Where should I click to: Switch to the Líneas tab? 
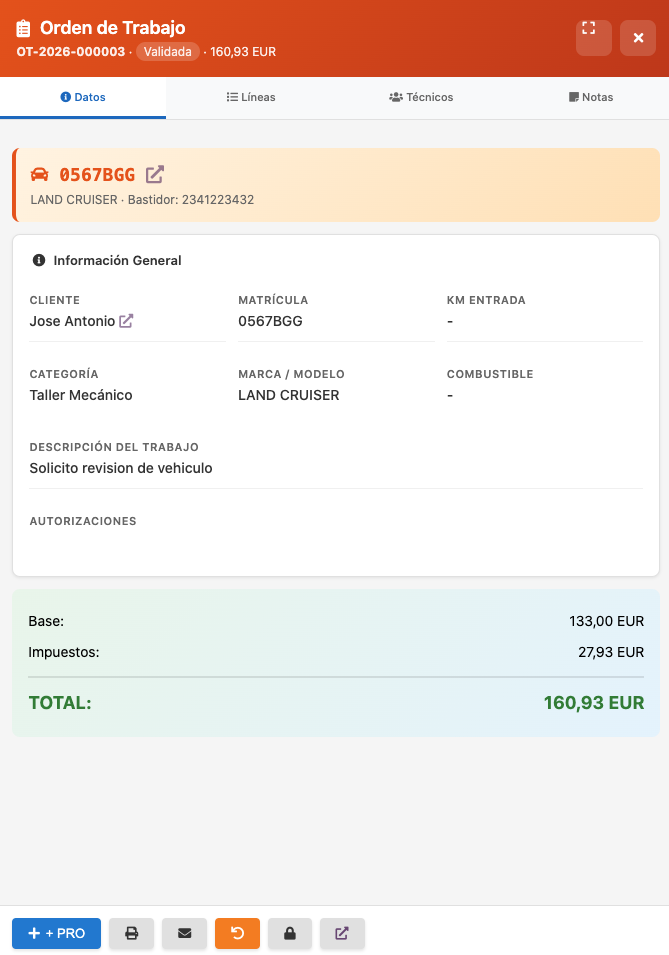[x=251, y=97]
